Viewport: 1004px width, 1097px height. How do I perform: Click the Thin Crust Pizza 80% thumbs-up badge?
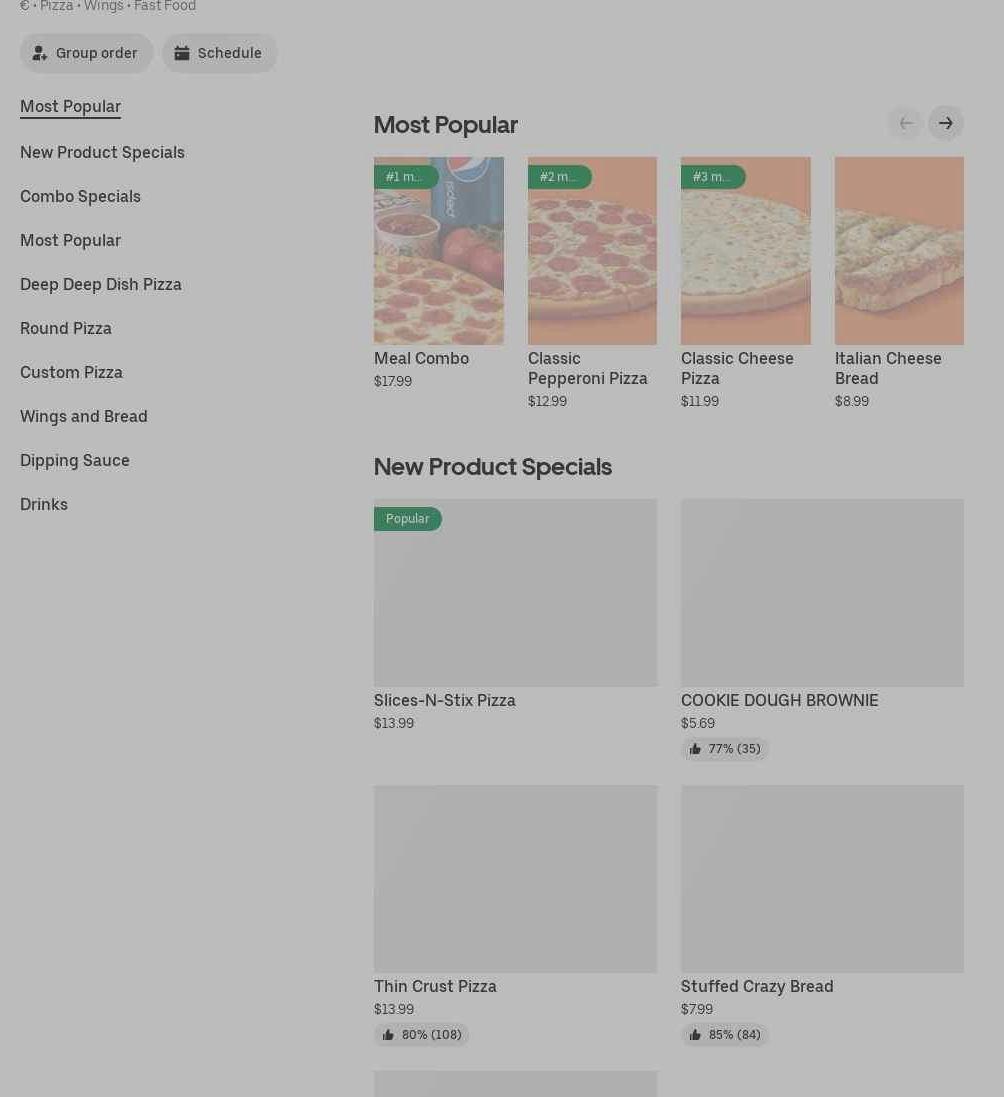pos(421,1035)
